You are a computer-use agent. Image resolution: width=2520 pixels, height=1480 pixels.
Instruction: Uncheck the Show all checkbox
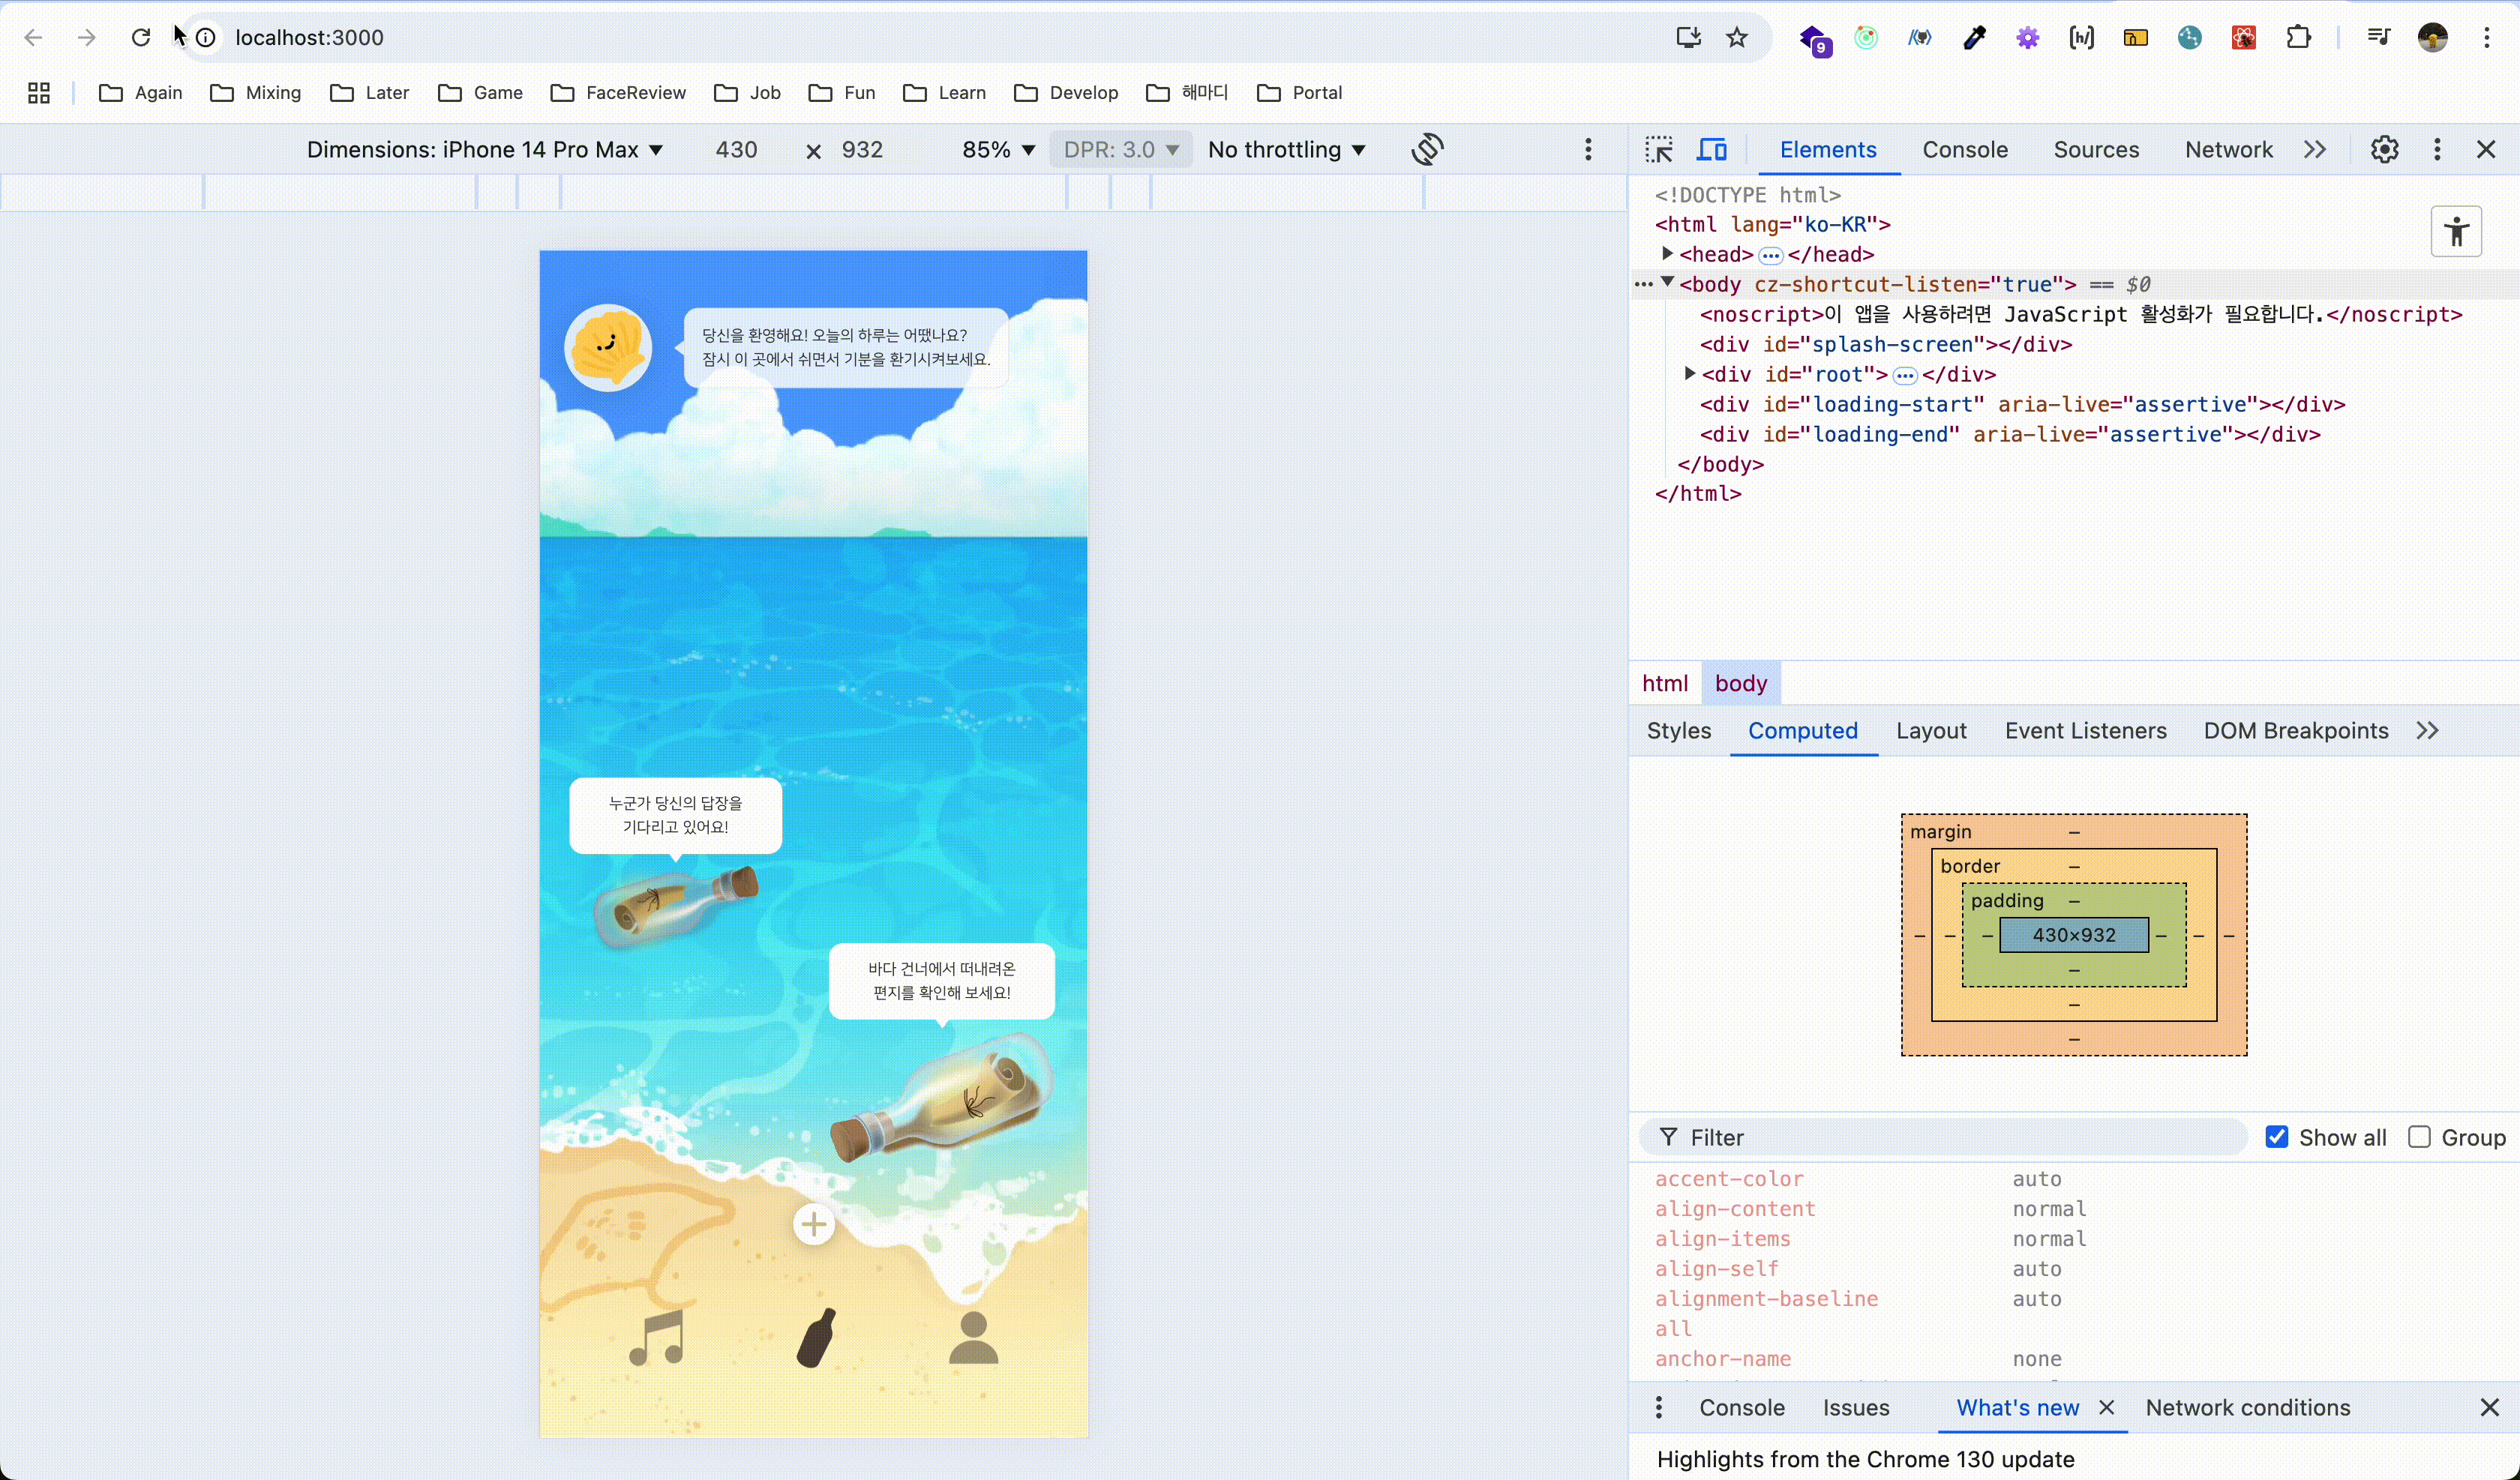(x=2277, y=1137)
